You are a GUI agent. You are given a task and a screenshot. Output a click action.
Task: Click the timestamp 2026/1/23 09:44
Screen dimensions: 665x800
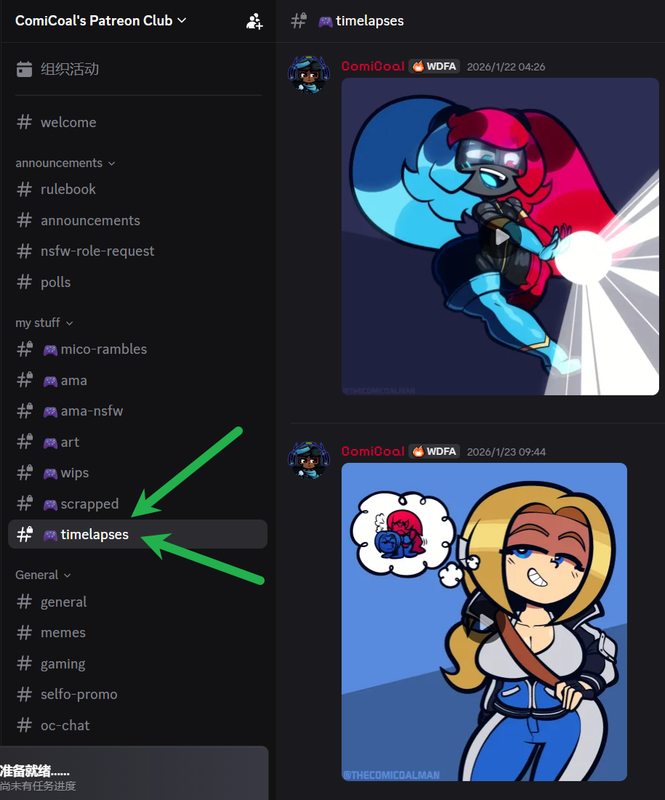pyautogui.click(x=506, y=452)
